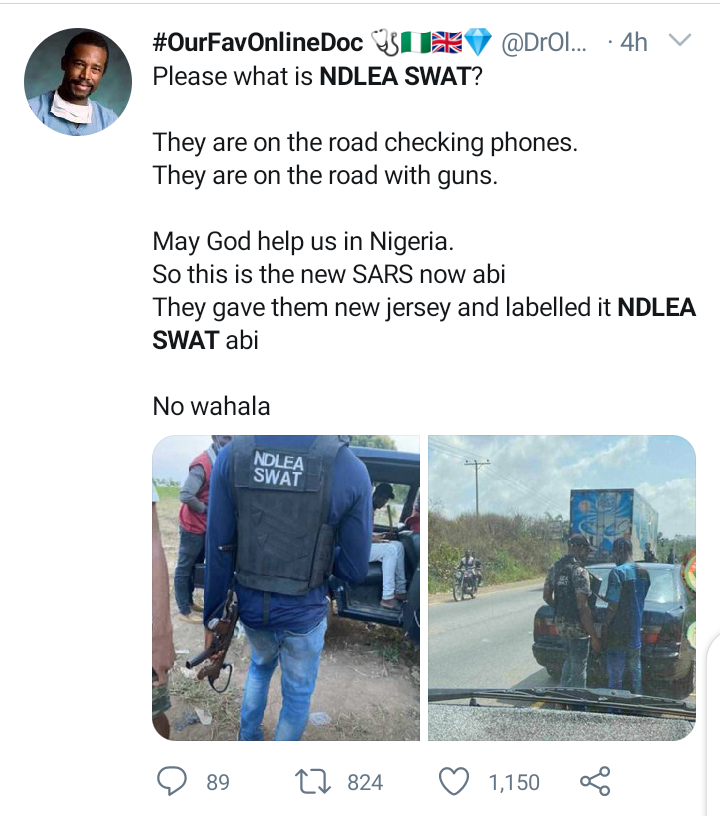Share the tweet via share icon
The width and height of the screenshot is (720, 816).
pyautogui.click(x=595, y=781)
